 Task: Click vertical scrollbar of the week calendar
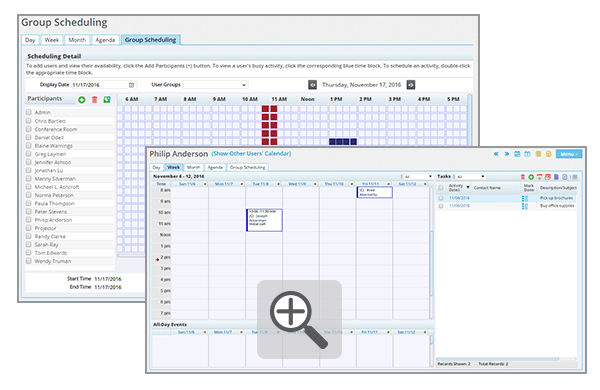pyautogui.click(x=432, y=263)
